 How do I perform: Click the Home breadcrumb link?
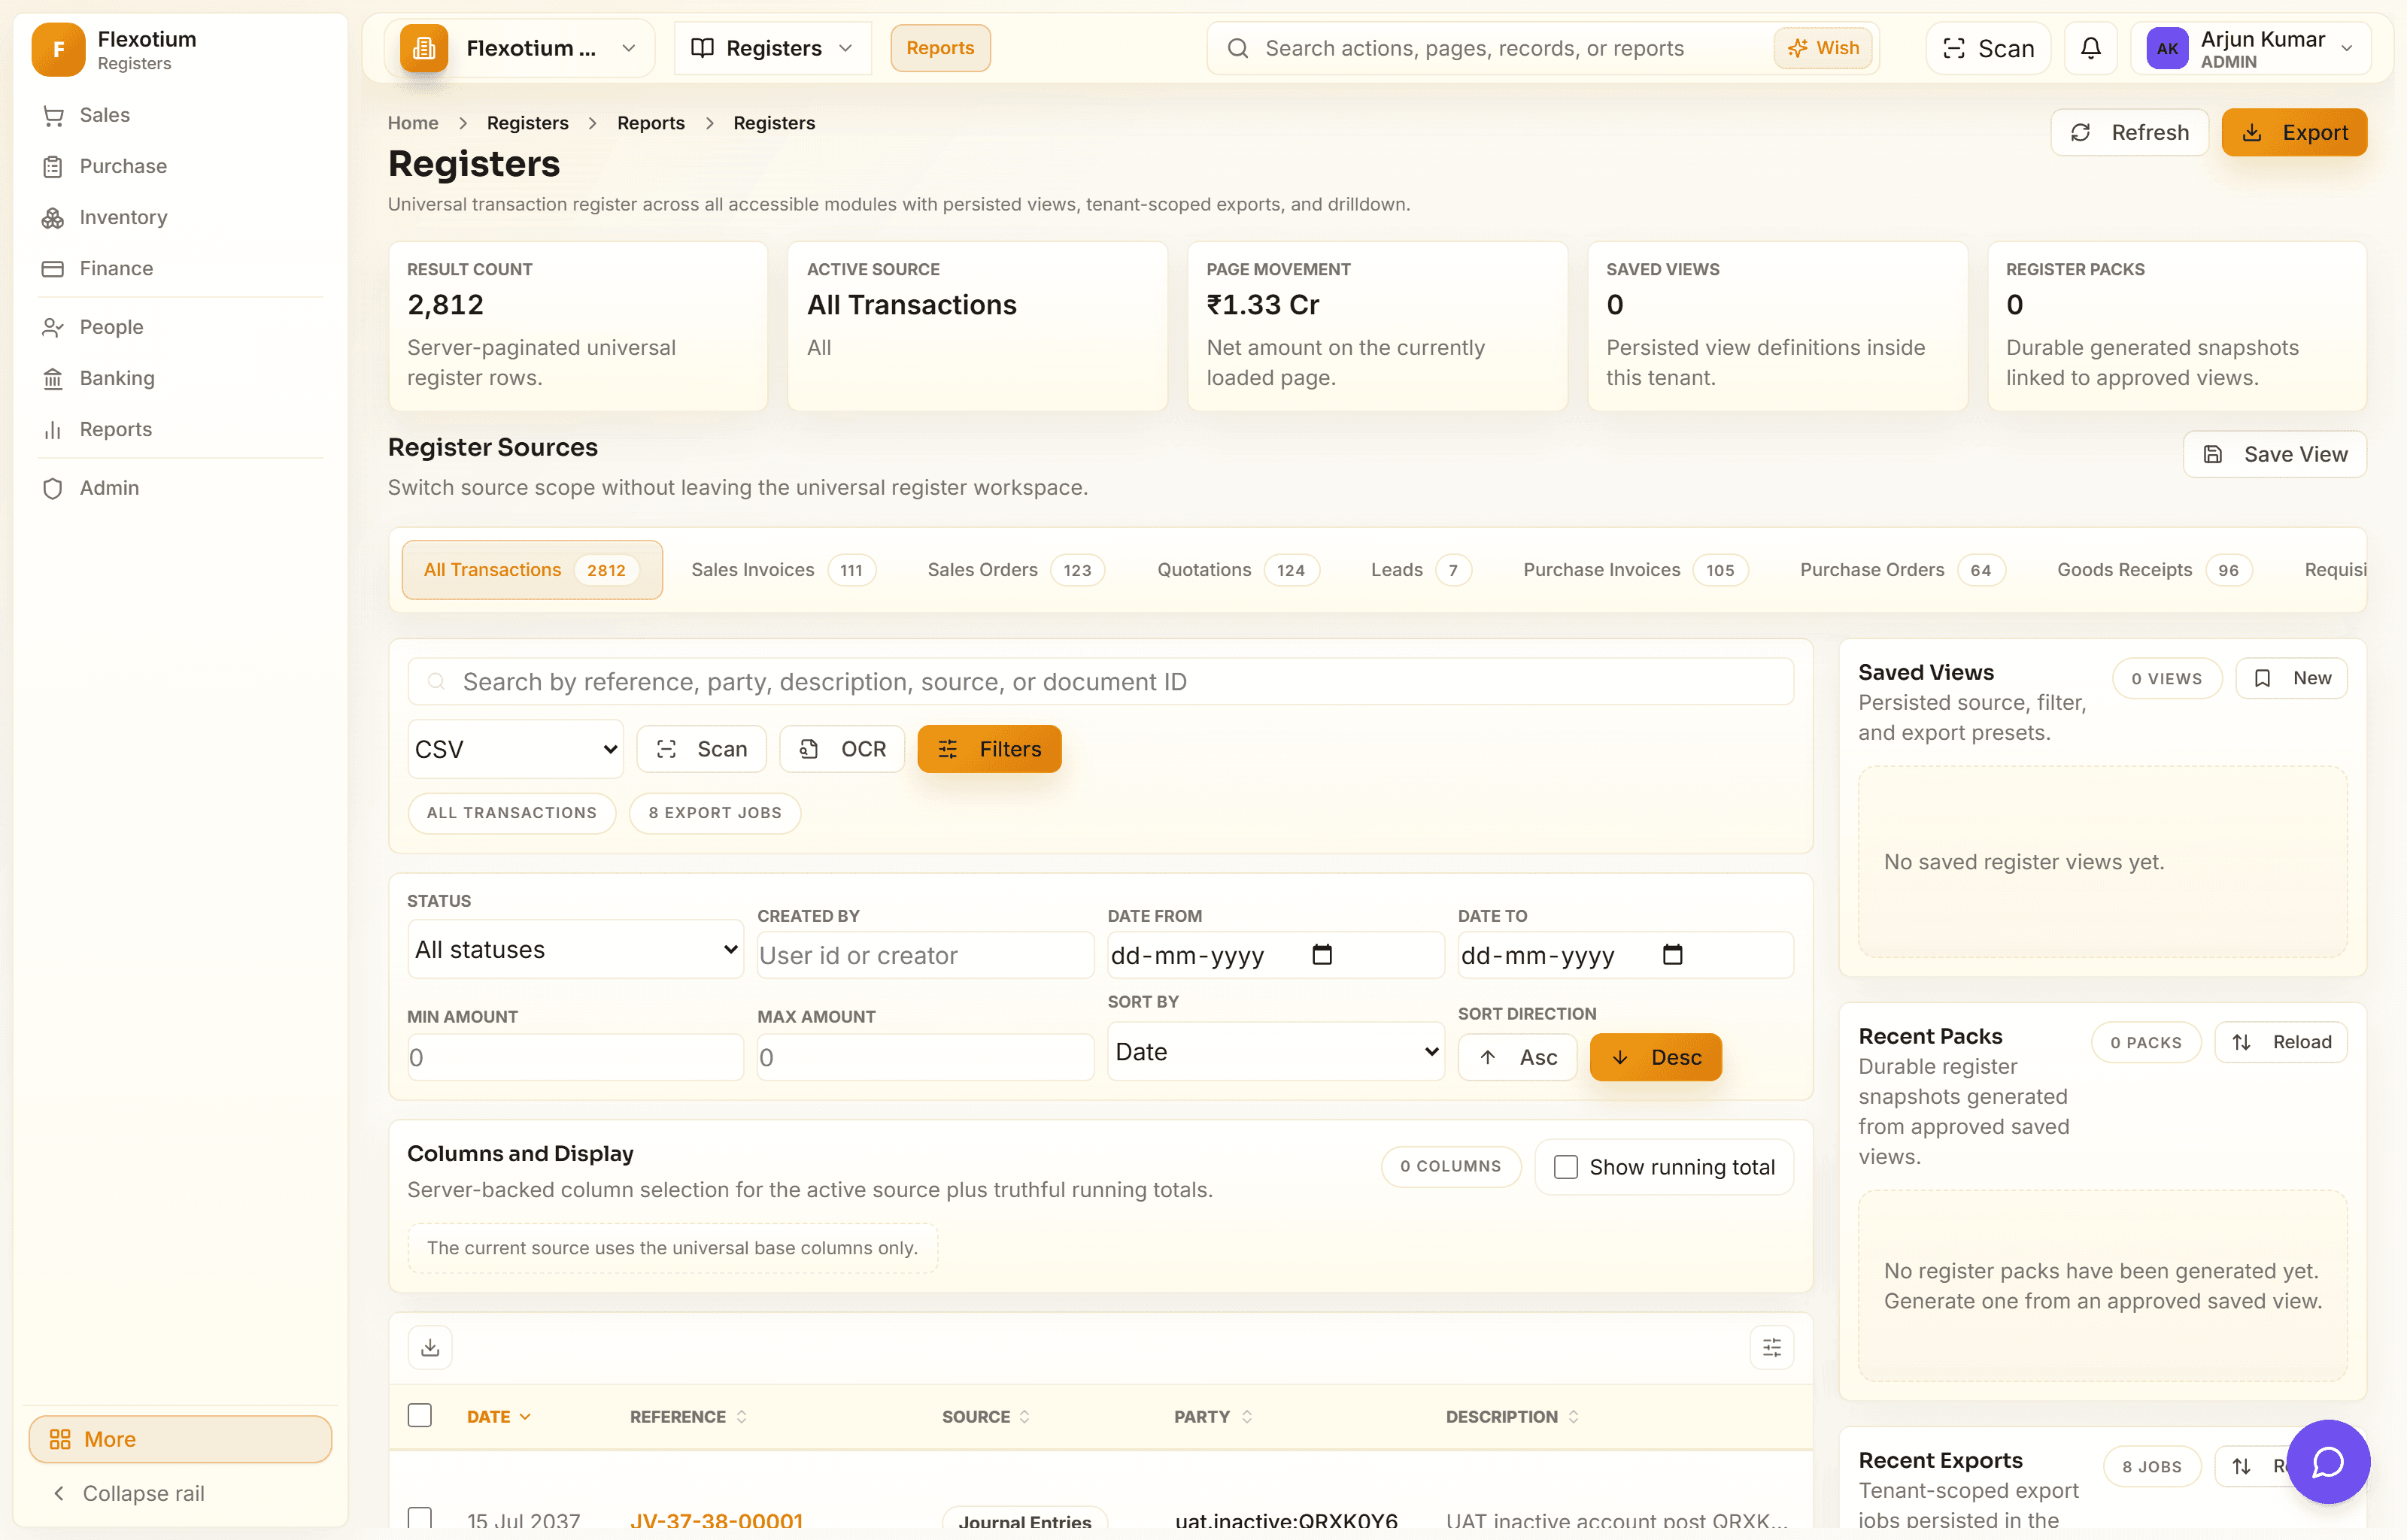coord(413,122)
